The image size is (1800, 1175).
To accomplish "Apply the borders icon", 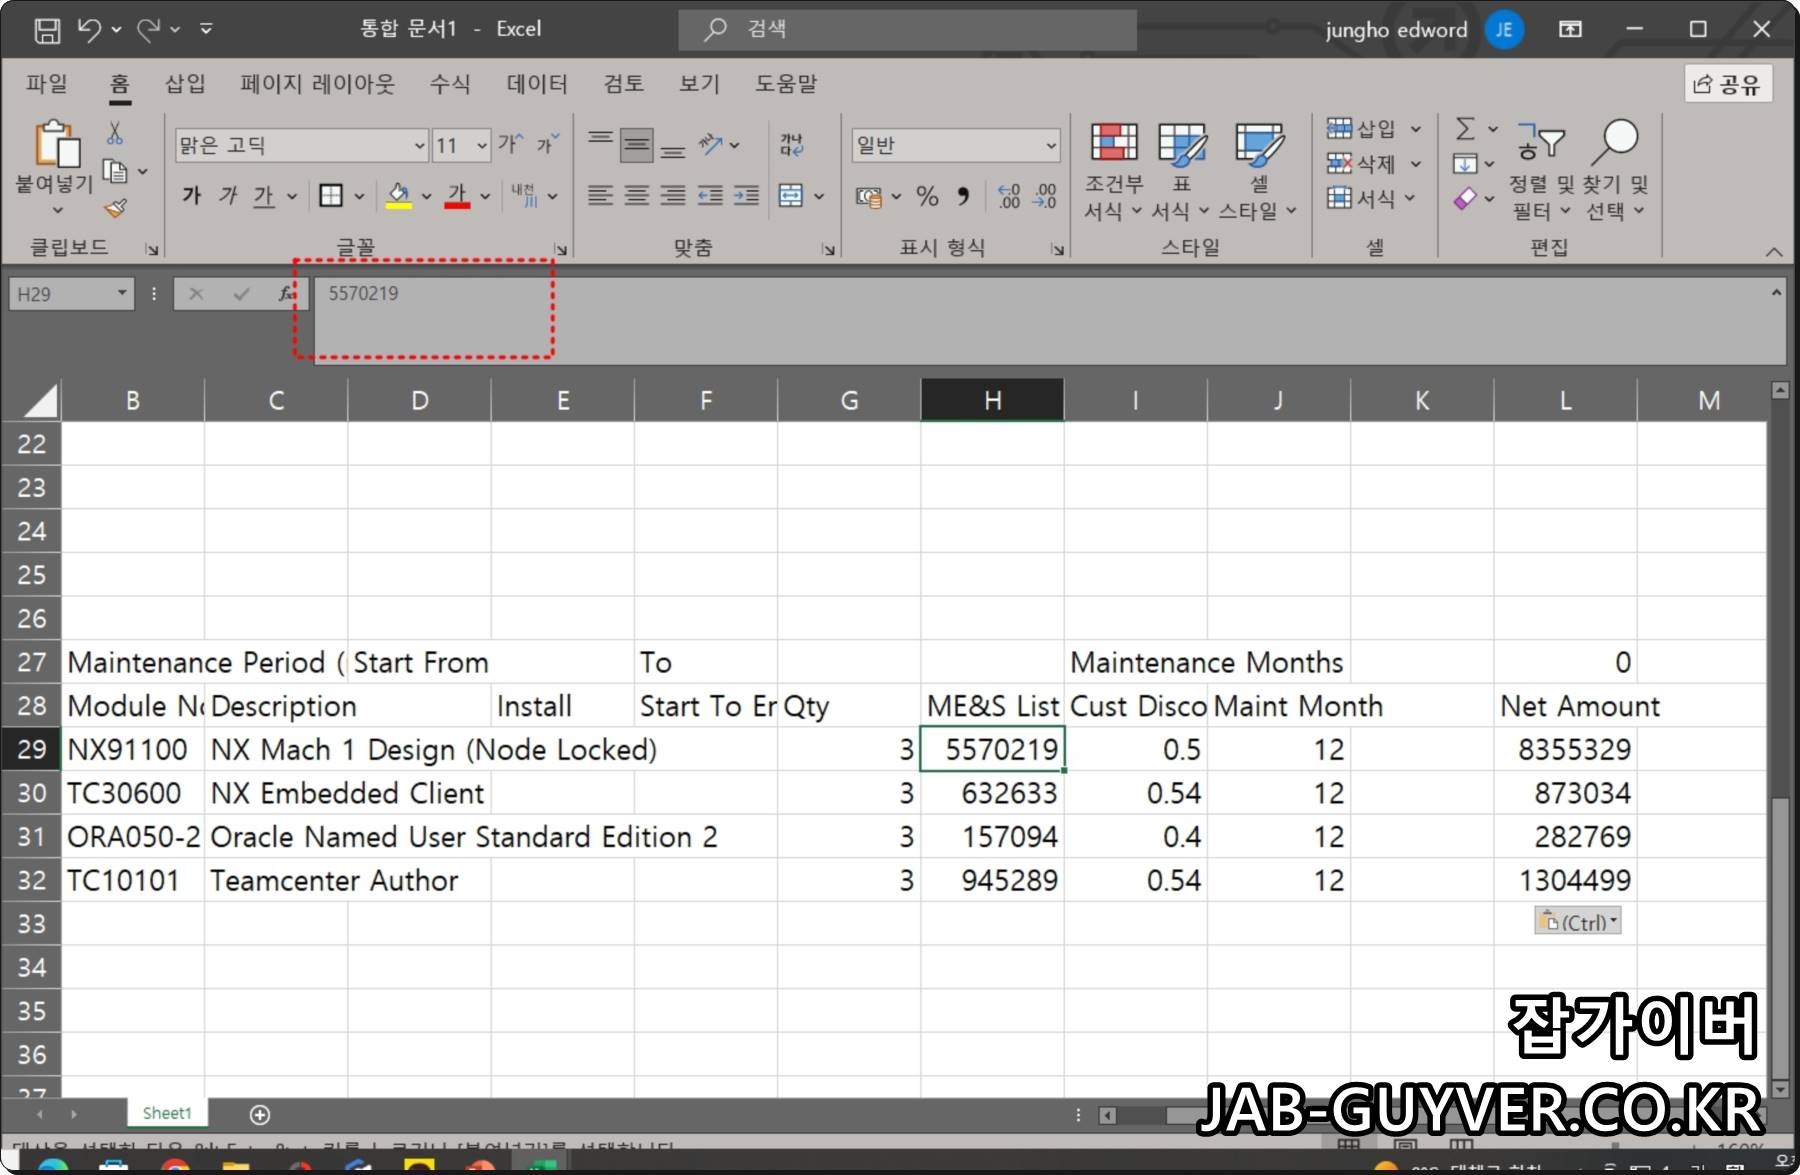I will [331, 195].
